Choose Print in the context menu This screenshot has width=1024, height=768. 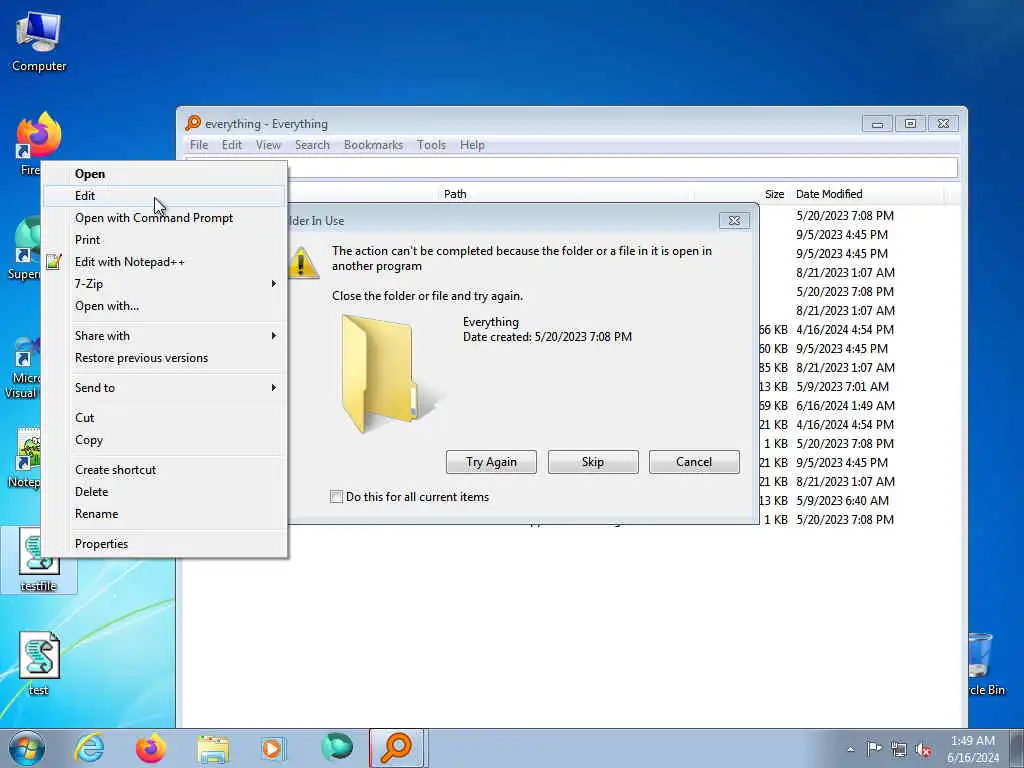[x=165, y=240]
